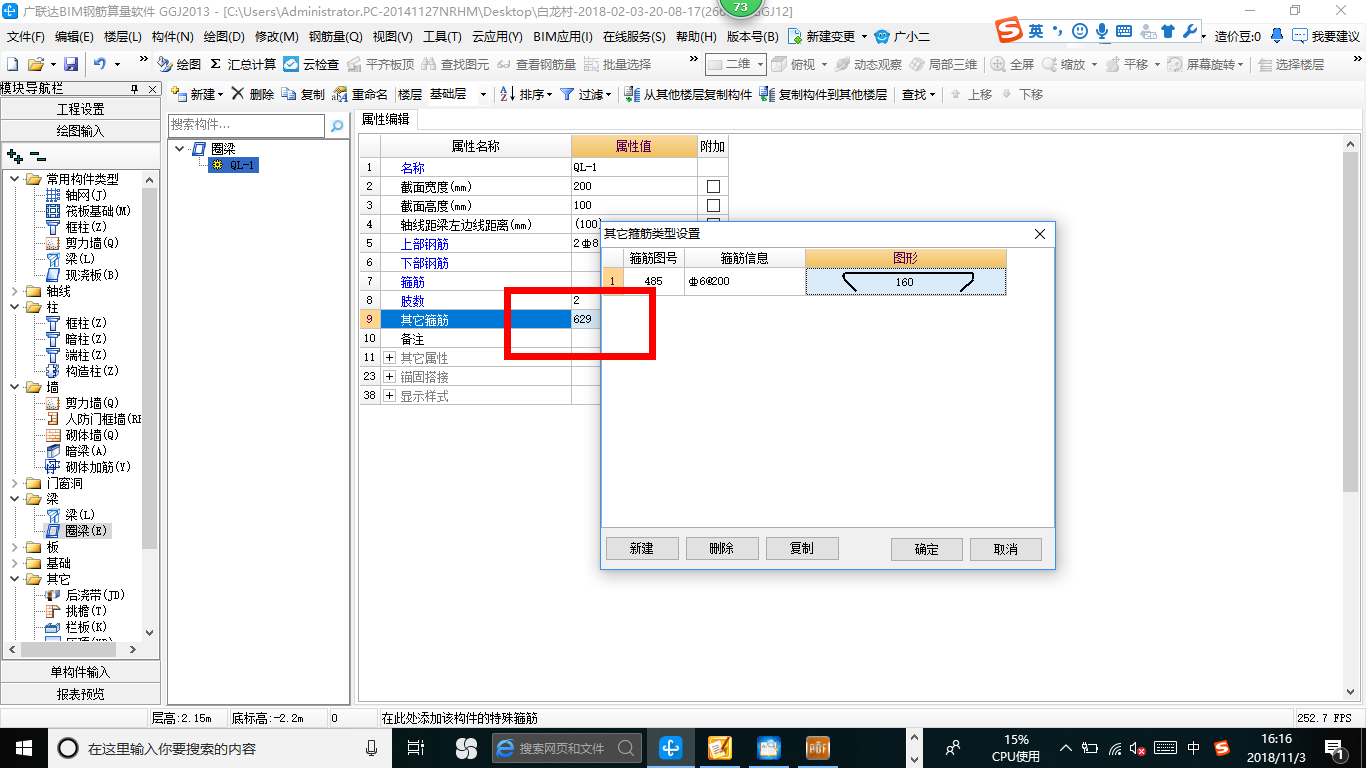Pin the 模块导航栏 panel
The width and height of the screenshot is (1366, 768).
click(136, 89)
